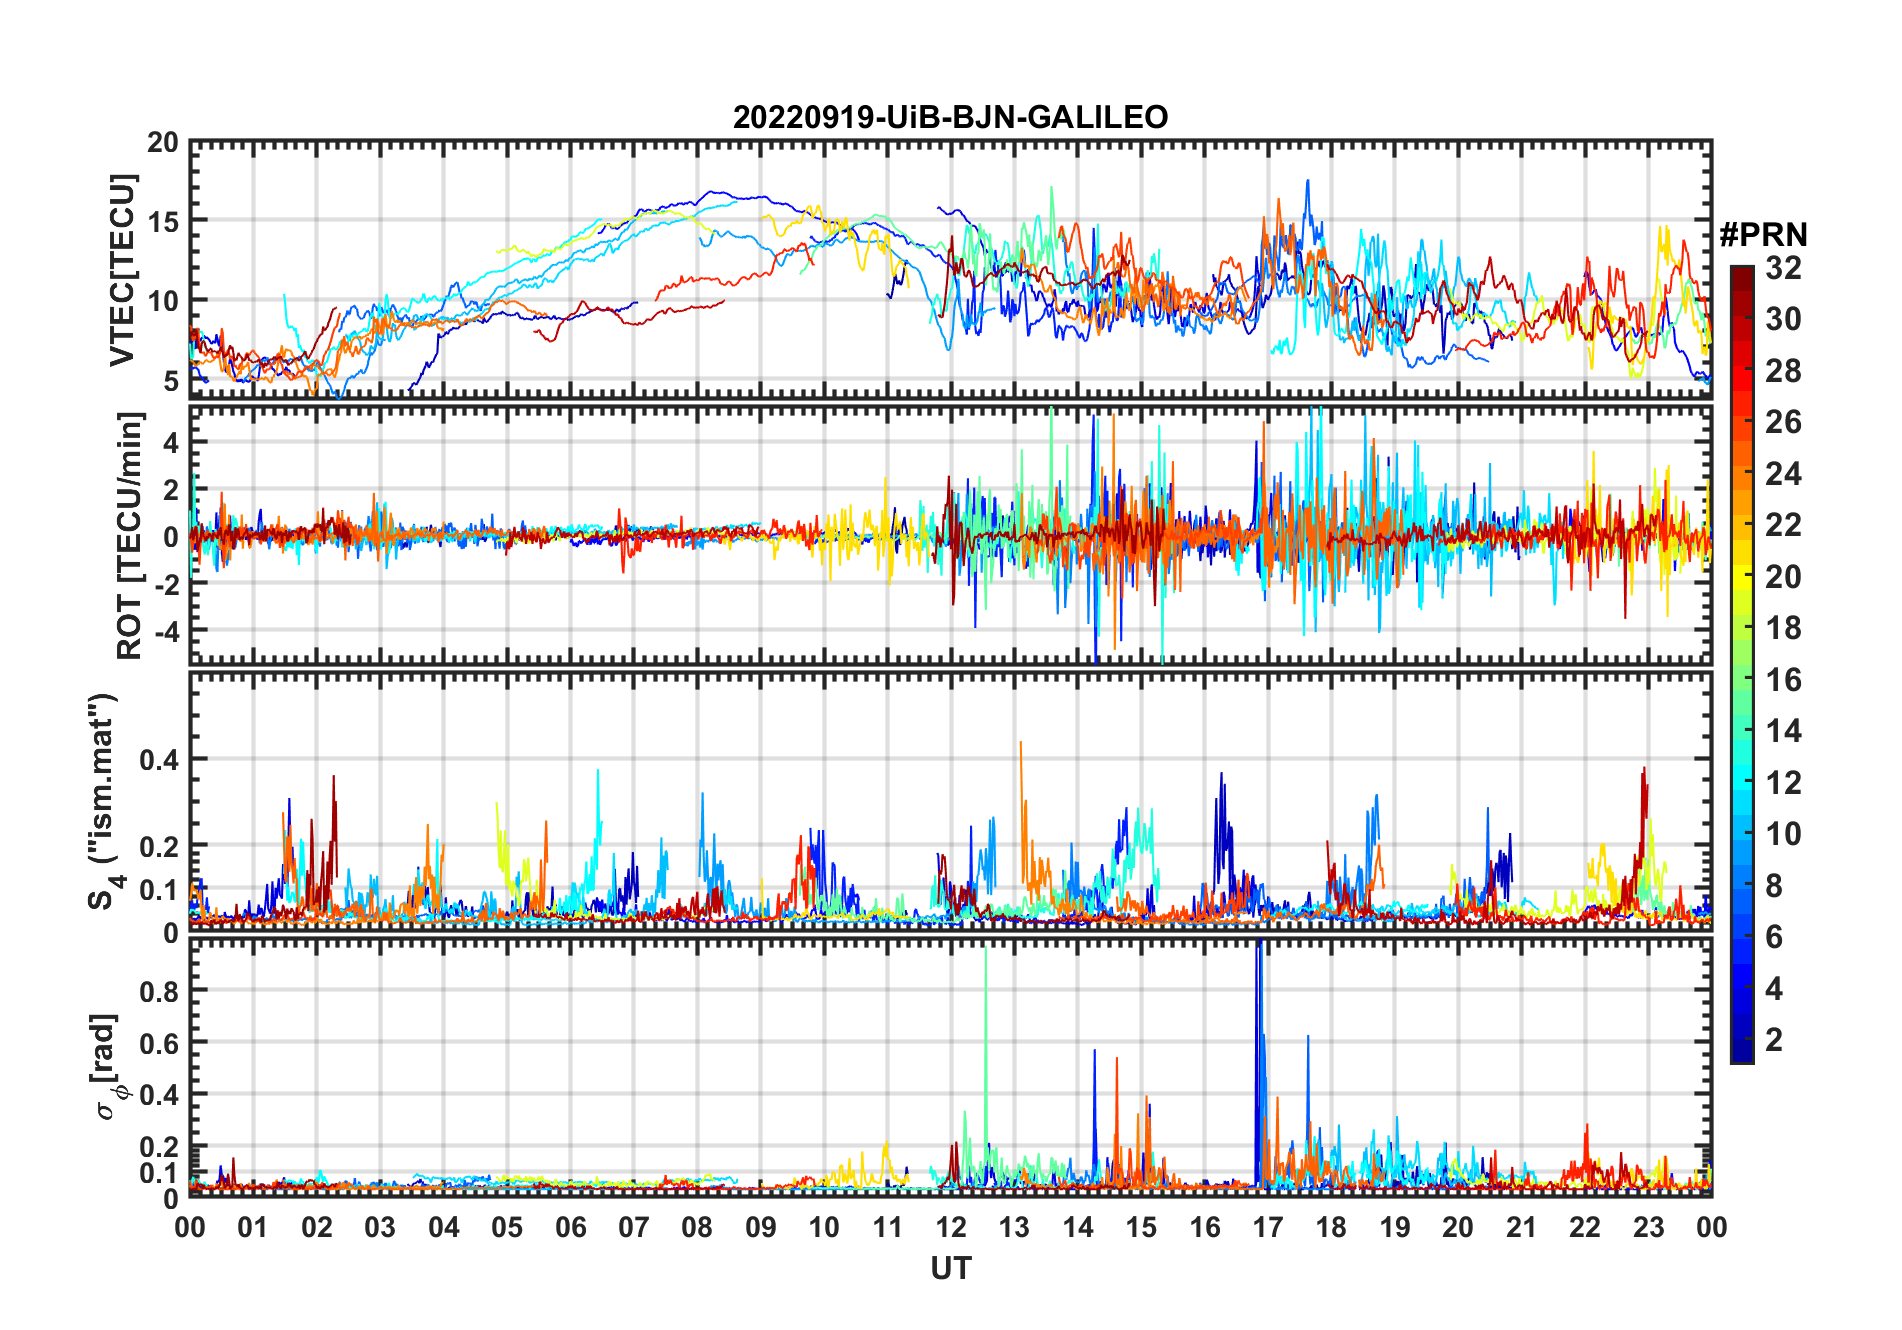
Task: Click colorbar tick label 2
Action: tap(1774, 1039)
